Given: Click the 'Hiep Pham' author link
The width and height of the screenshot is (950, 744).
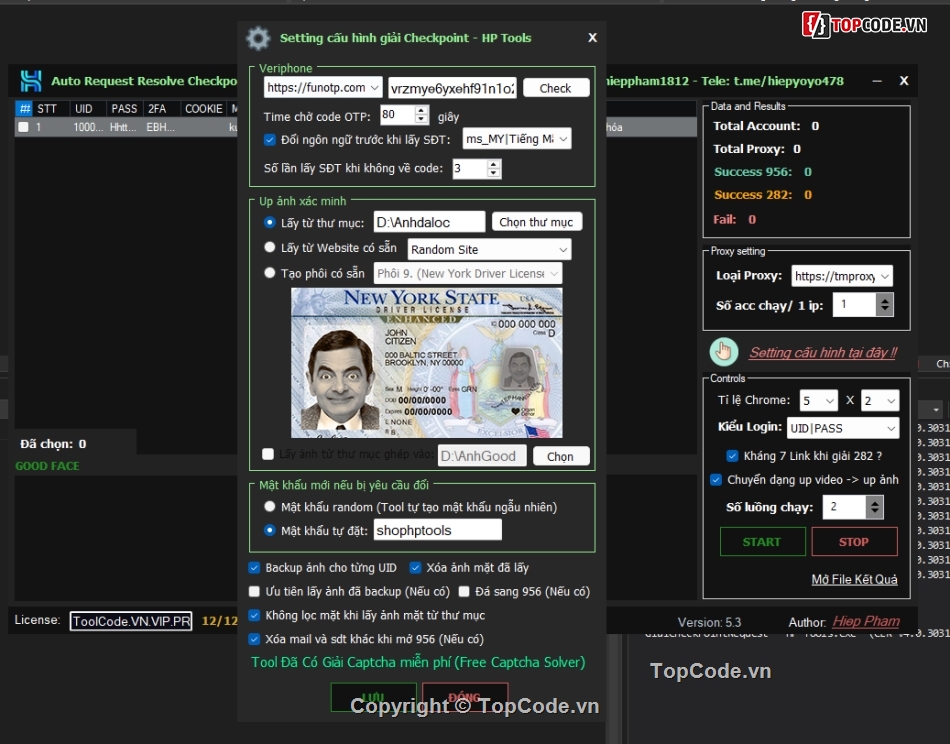Looking at the screenshot, I should [866, 621].
